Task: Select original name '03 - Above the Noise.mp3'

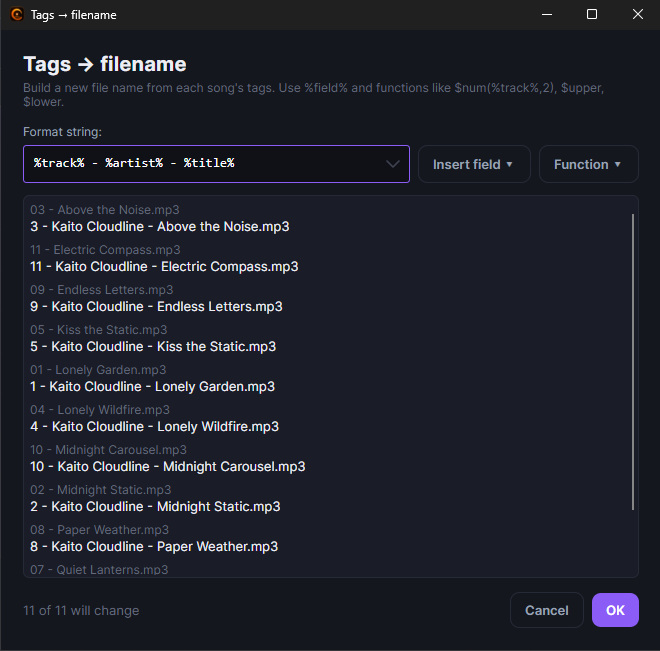Action: pos(105,210)
